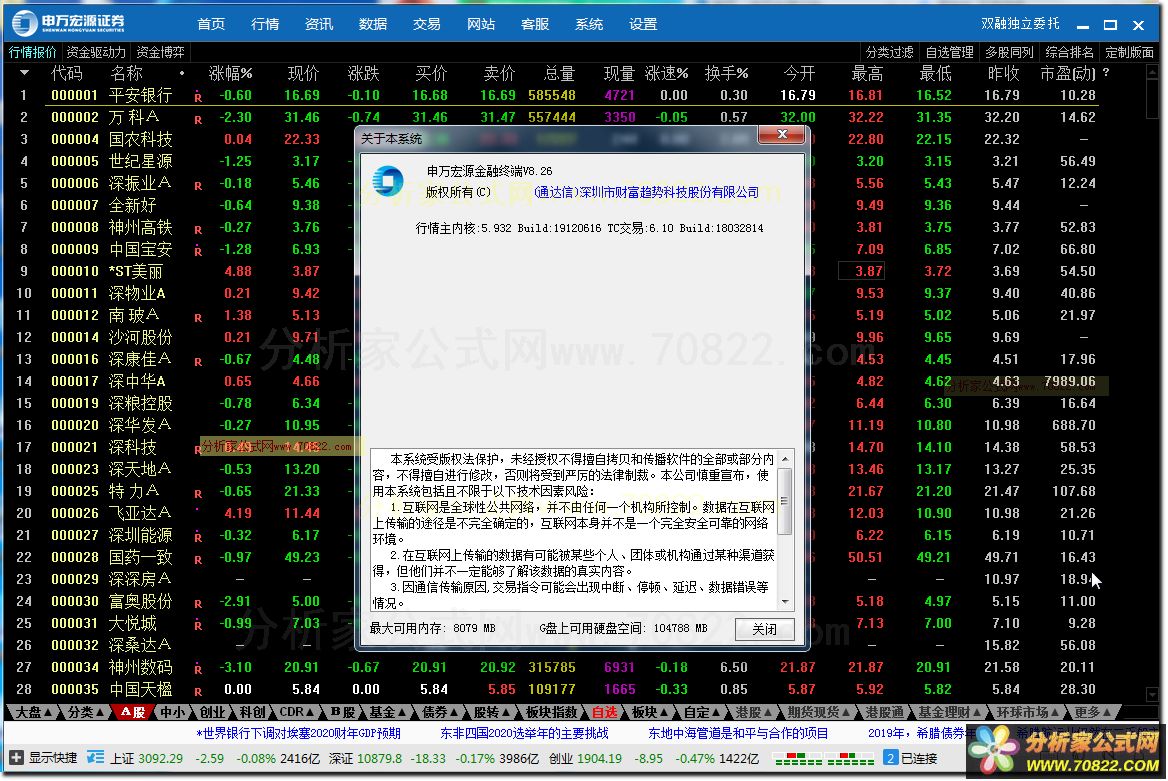Click the plus icon beside 显示快捷

[16, 758]
